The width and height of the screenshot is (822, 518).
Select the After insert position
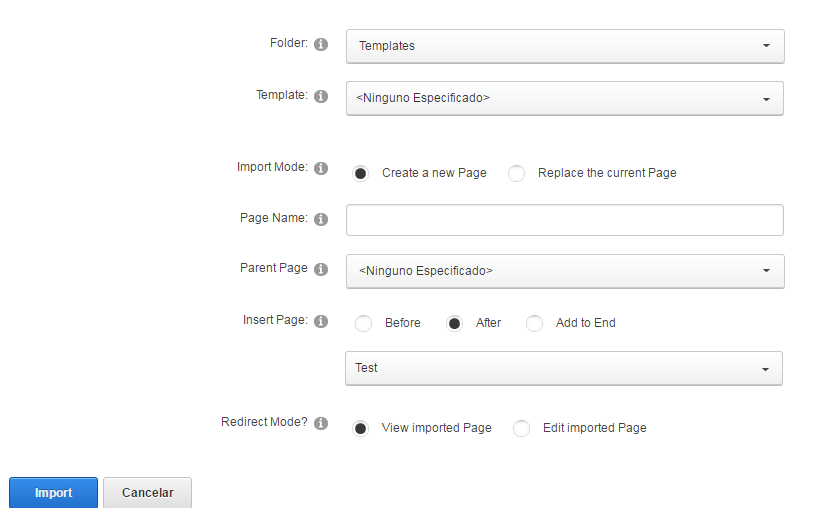coord(455,323)
